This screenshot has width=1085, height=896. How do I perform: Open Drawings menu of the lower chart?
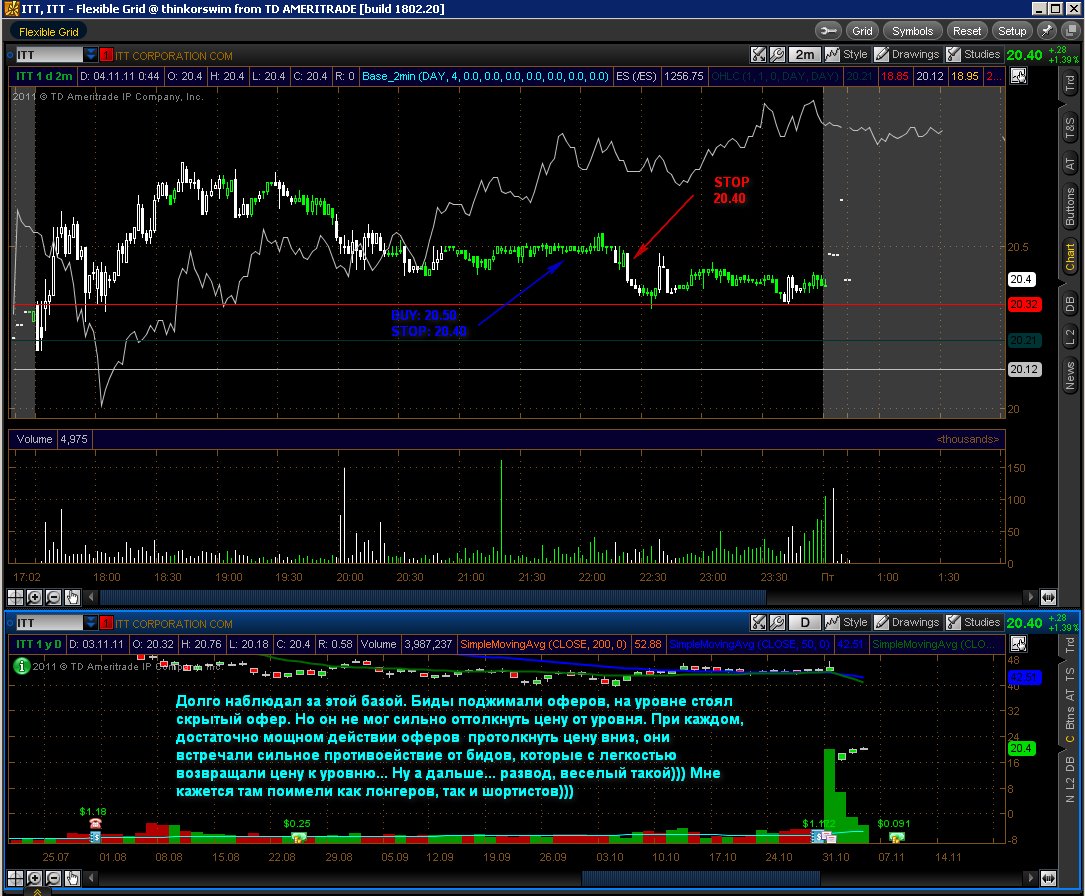pos(907,623)
